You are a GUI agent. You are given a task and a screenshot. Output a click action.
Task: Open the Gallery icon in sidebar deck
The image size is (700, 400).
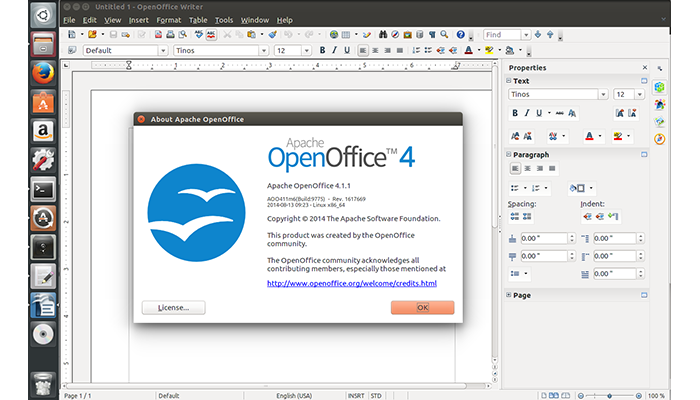click(660, 122)
